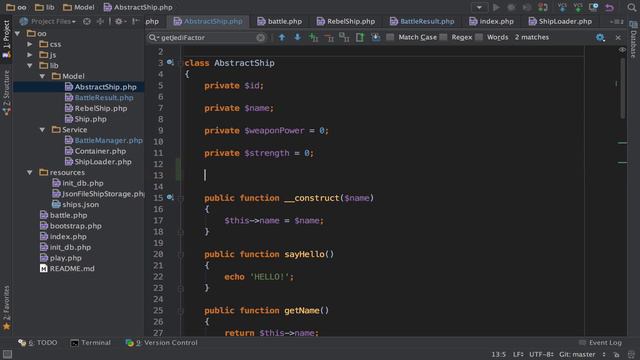640x360 pixels.
Task: Click the Debug button in toolbar
Action: point(511,7)
